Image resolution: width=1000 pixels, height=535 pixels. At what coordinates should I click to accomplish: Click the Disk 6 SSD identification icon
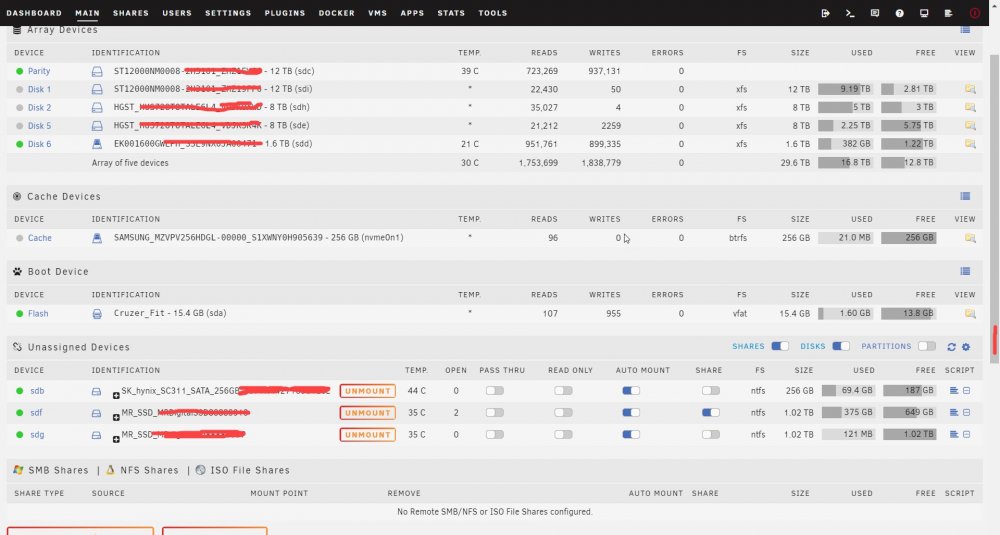point(97,144)
